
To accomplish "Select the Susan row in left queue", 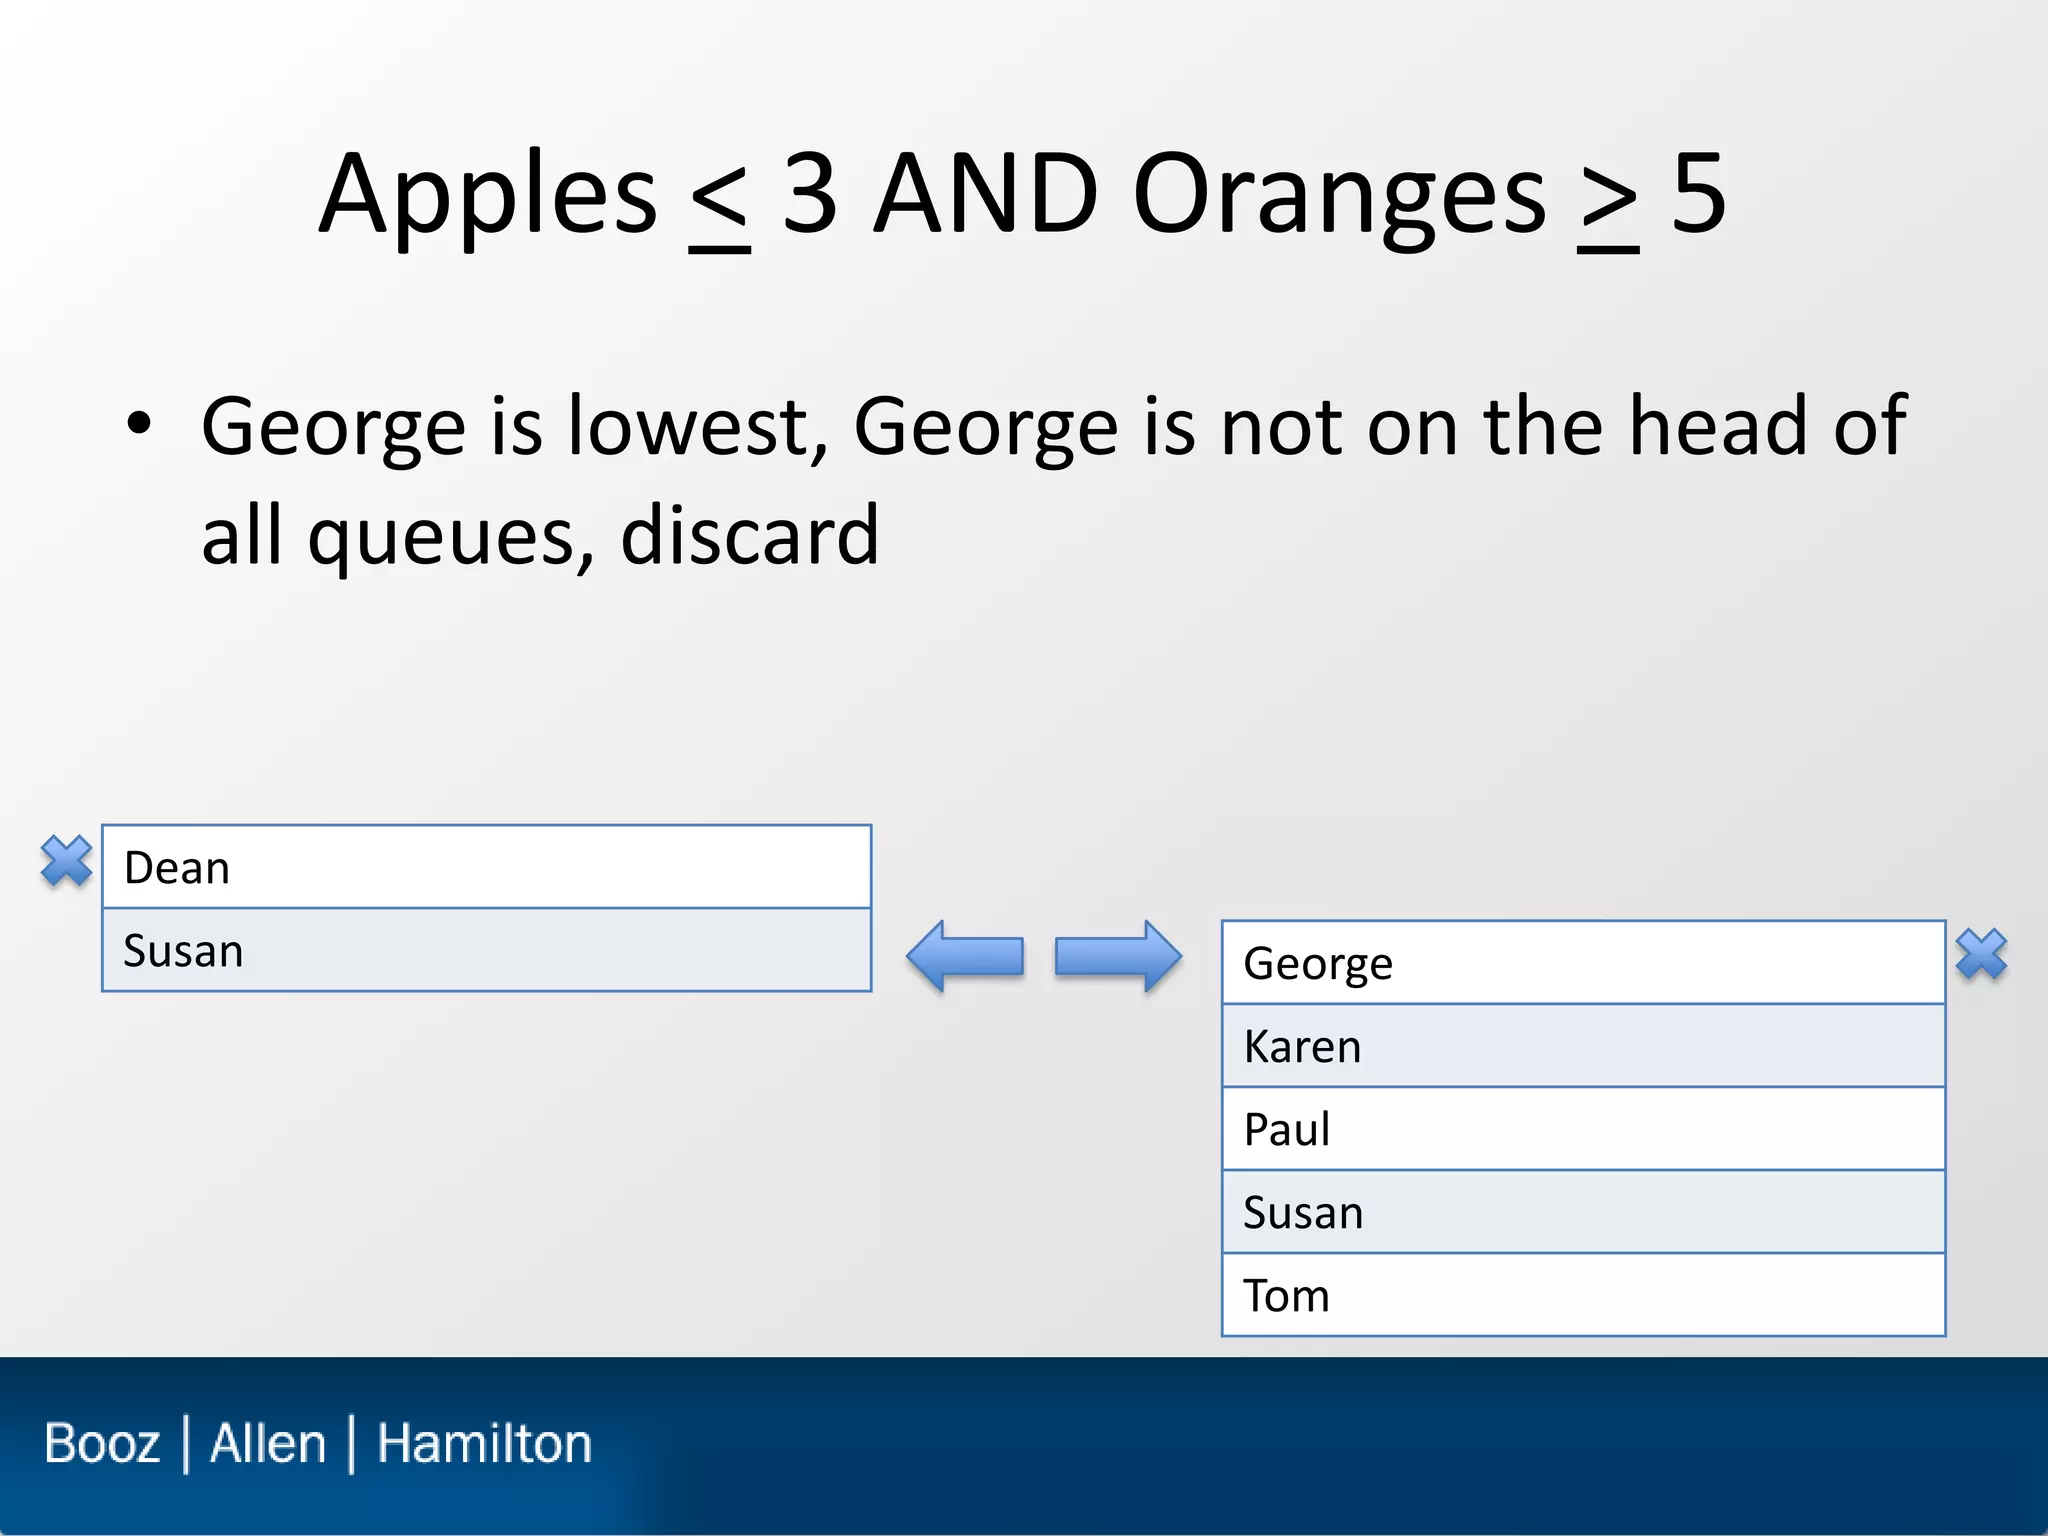I will coord(487,950).
